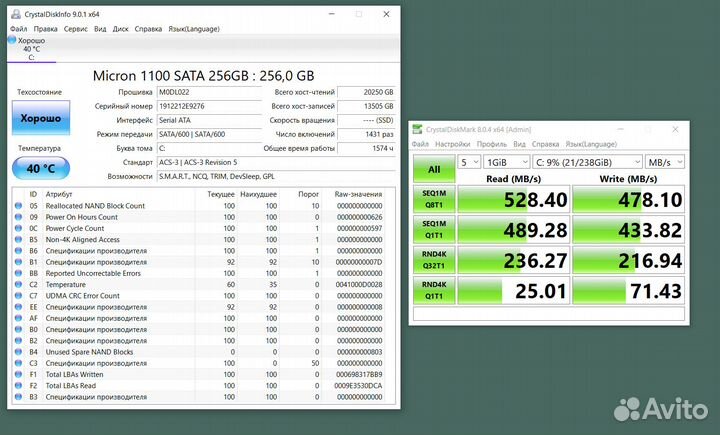Viewport: 720px width, 435px height.
Task: Click the CrystalDiskMark title bar app icon
Action: click(x=417, y=129)
